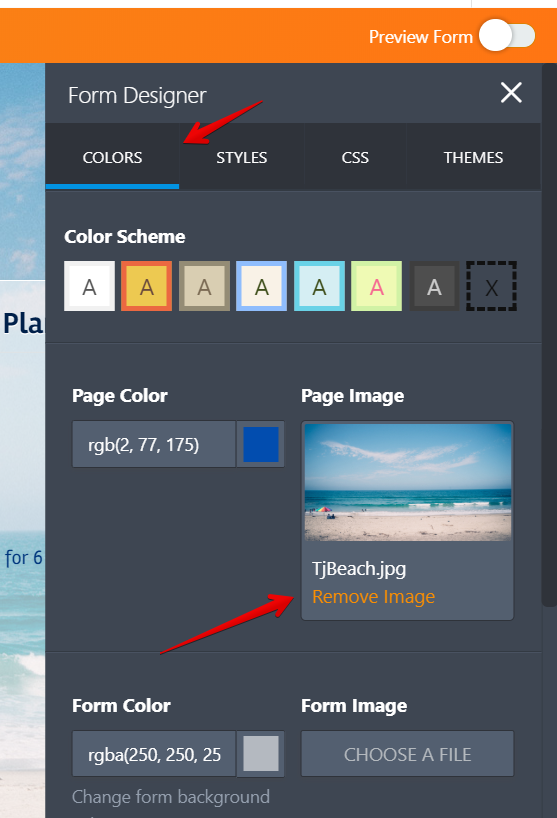Screen dimensions: 557x818
Task: Click the Color Scheme heading
Action: tap(125, 236)
